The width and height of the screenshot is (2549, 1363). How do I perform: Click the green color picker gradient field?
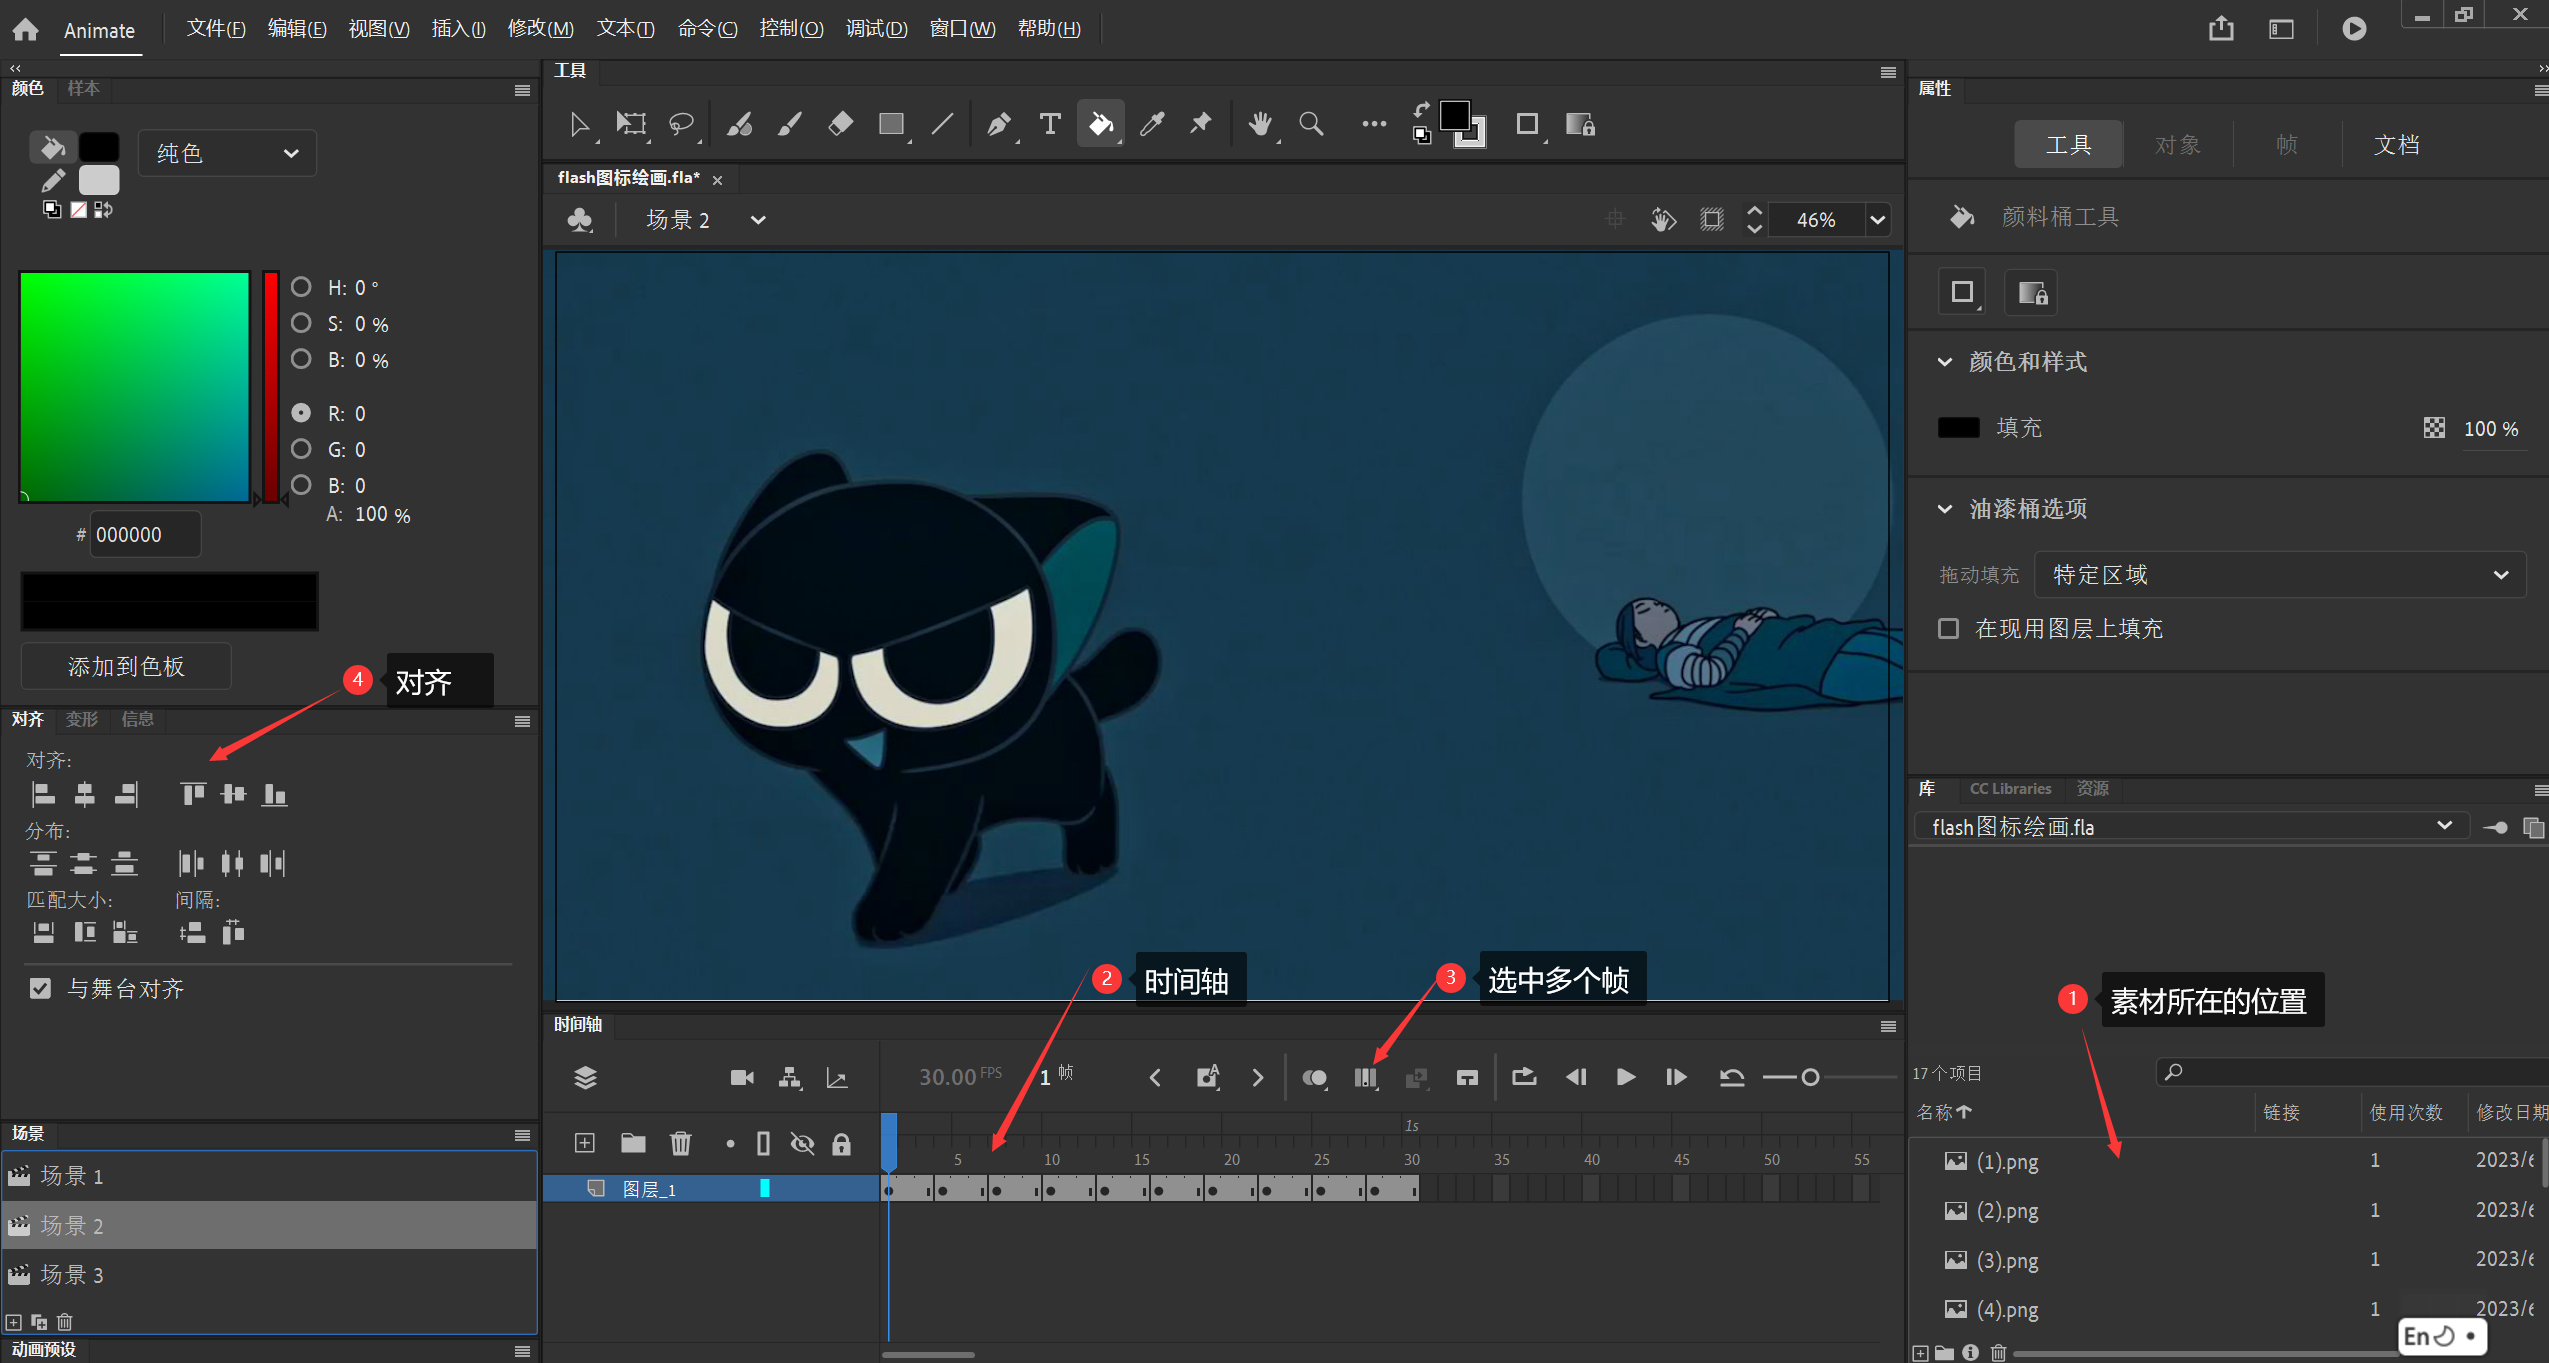(x=135, y=386)
